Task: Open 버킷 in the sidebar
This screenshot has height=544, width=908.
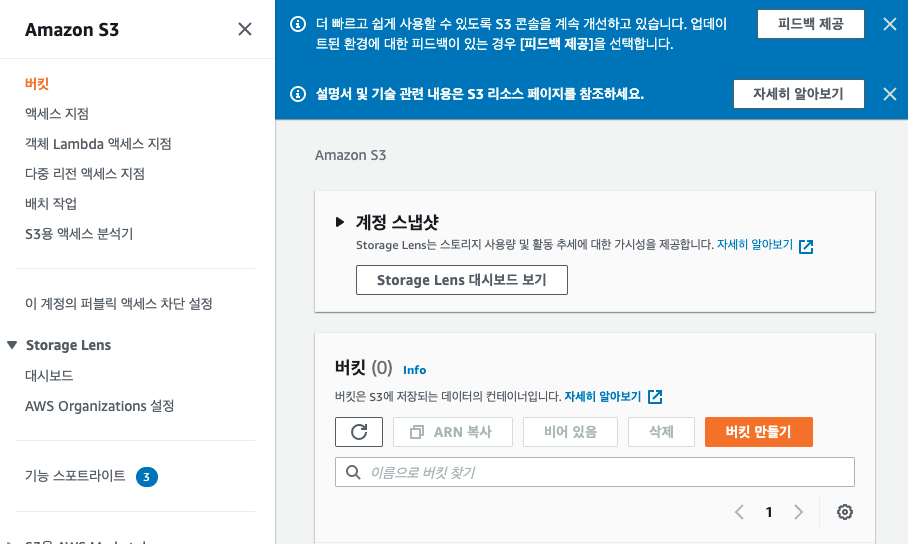Action: (36, 83)
